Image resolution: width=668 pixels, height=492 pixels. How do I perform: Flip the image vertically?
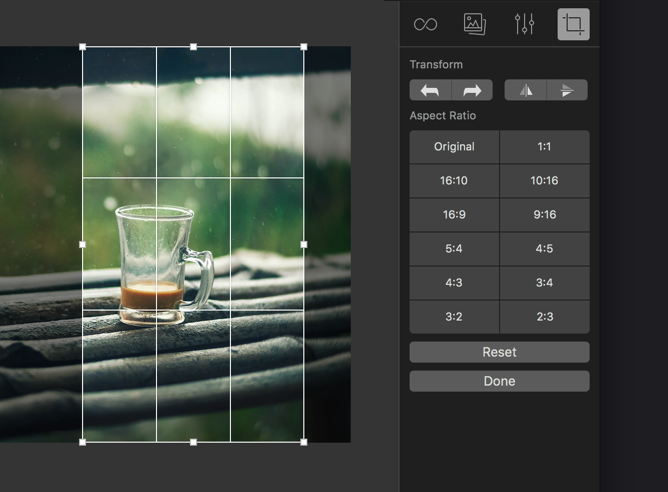(x=567, y=90)
